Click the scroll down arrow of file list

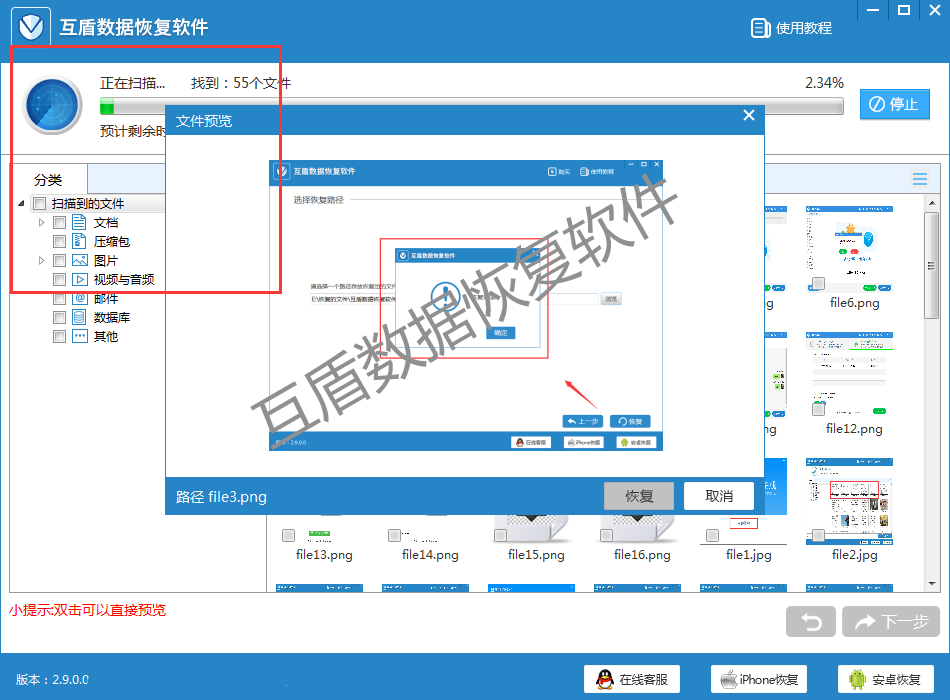pyautogui.click(x=932, y=584)
